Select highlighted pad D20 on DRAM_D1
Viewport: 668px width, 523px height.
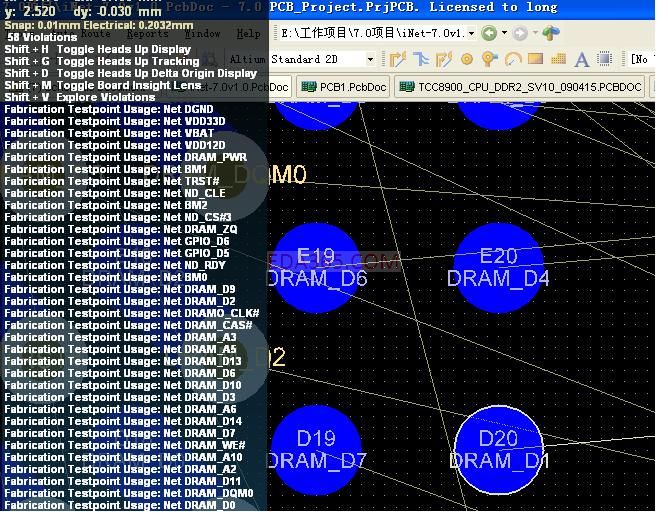498,450
